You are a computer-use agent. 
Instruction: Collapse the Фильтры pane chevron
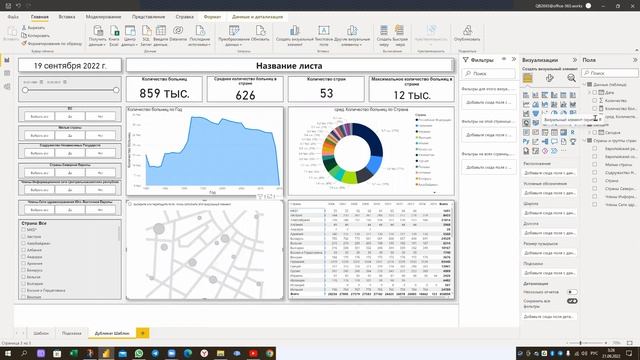513,60
